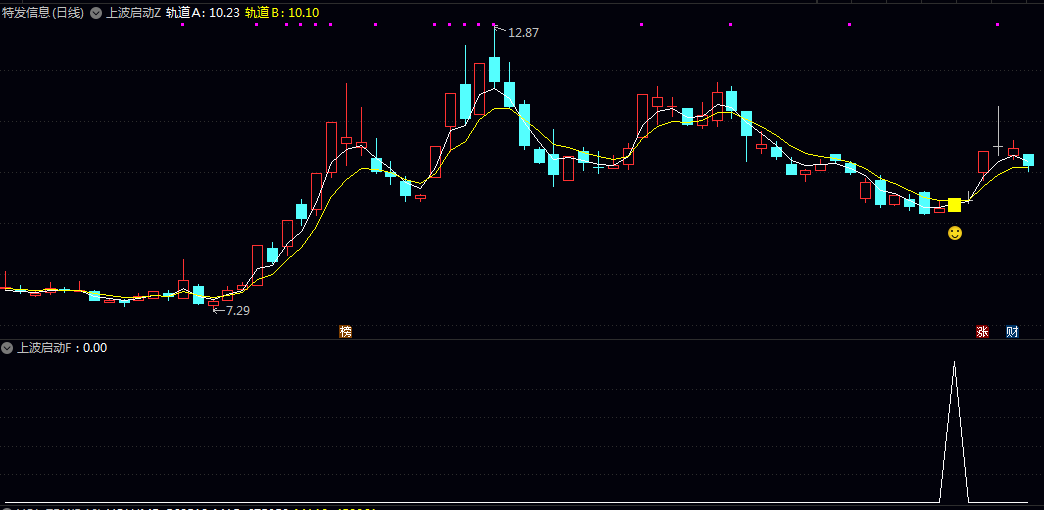Click the 轨道B: 10.10 value

(x=282, y=13)
